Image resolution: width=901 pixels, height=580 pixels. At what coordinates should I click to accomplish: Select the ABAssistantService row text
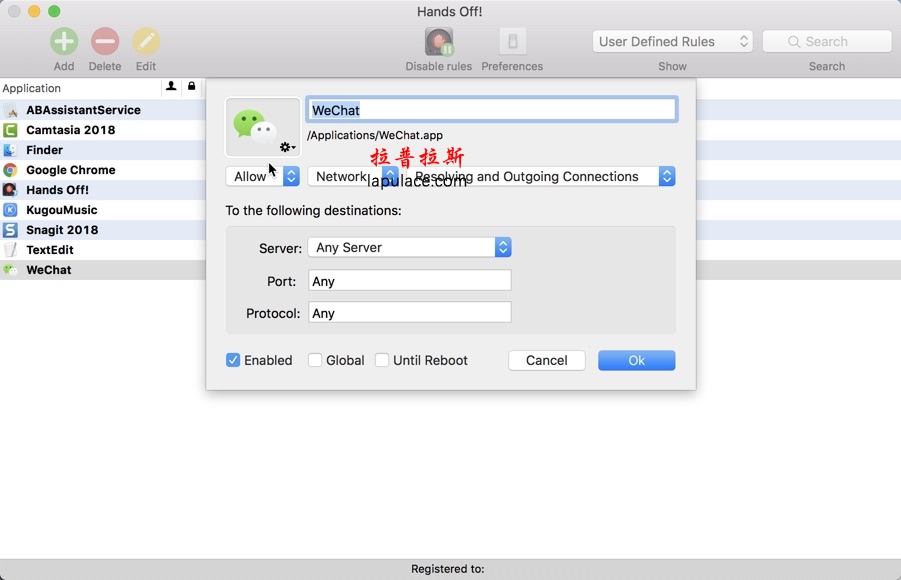click(83, 110)
